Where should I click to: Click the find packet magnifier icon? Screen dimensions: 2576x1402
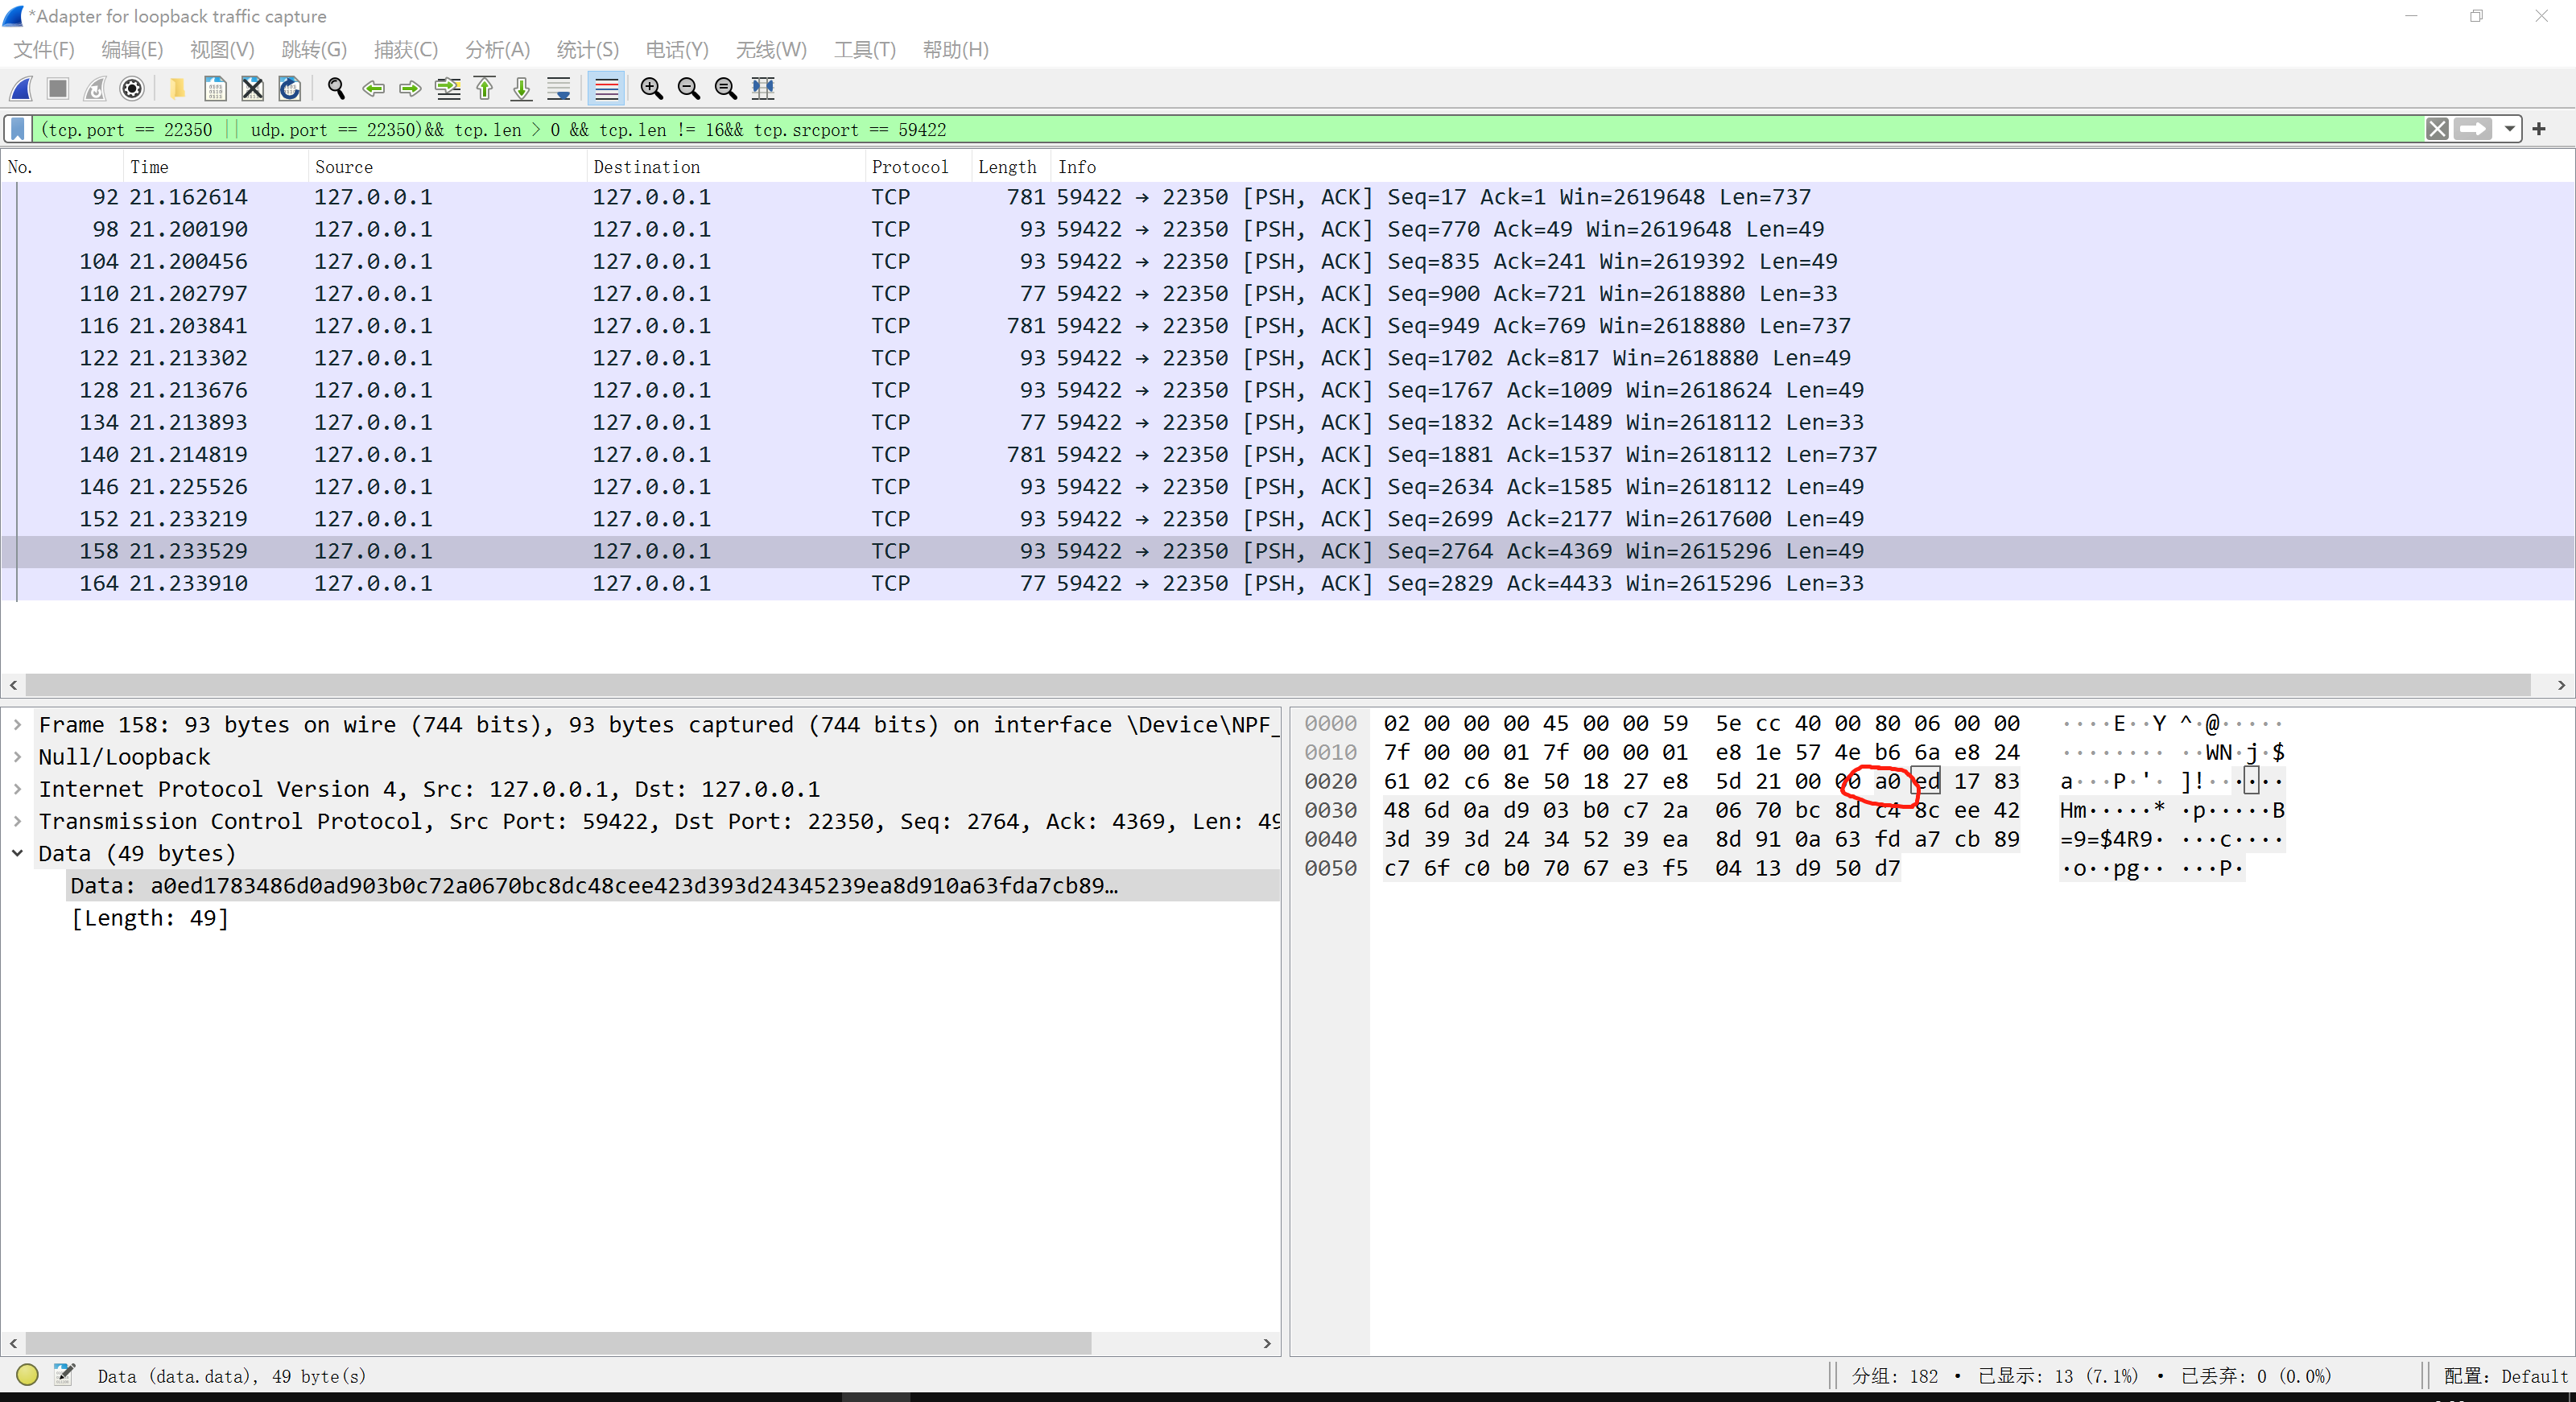pos(336,89)
